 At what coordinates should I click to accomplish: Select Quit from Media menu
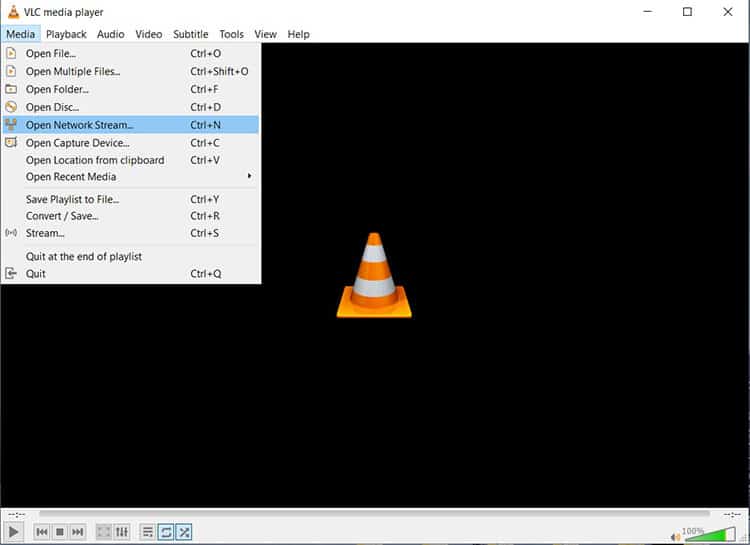pyautogui.click(x=131, y=274)
